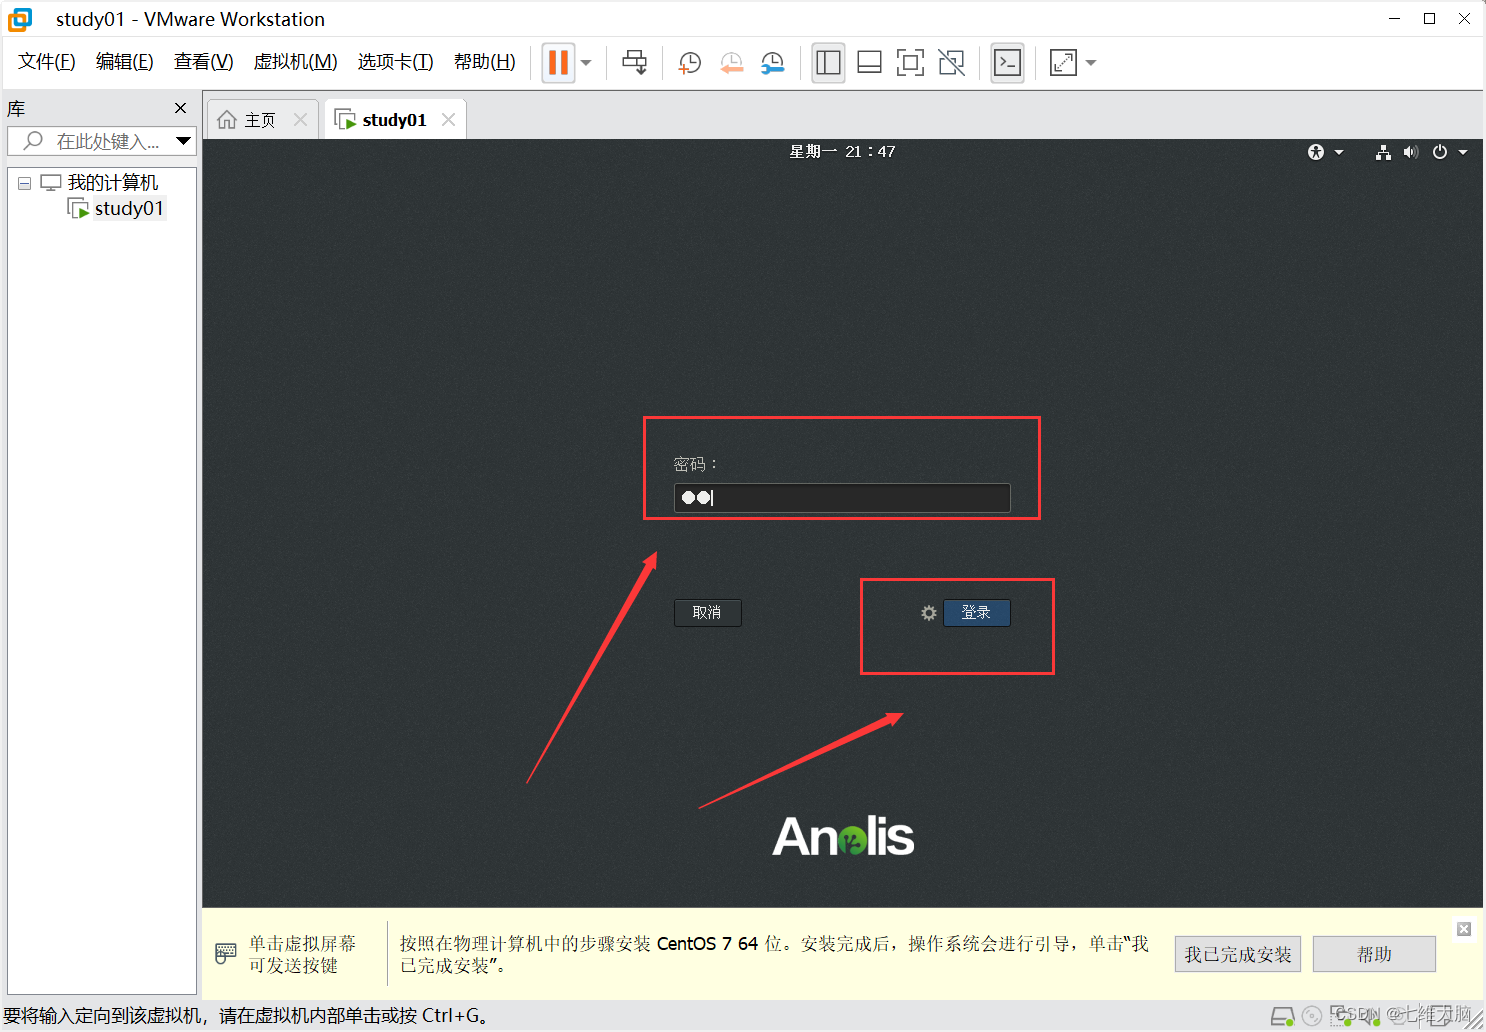Image resolution: width=1486 pixels, height=1032 pixels.
Task: Open the 帮助(H) menu
Action: 485,62
